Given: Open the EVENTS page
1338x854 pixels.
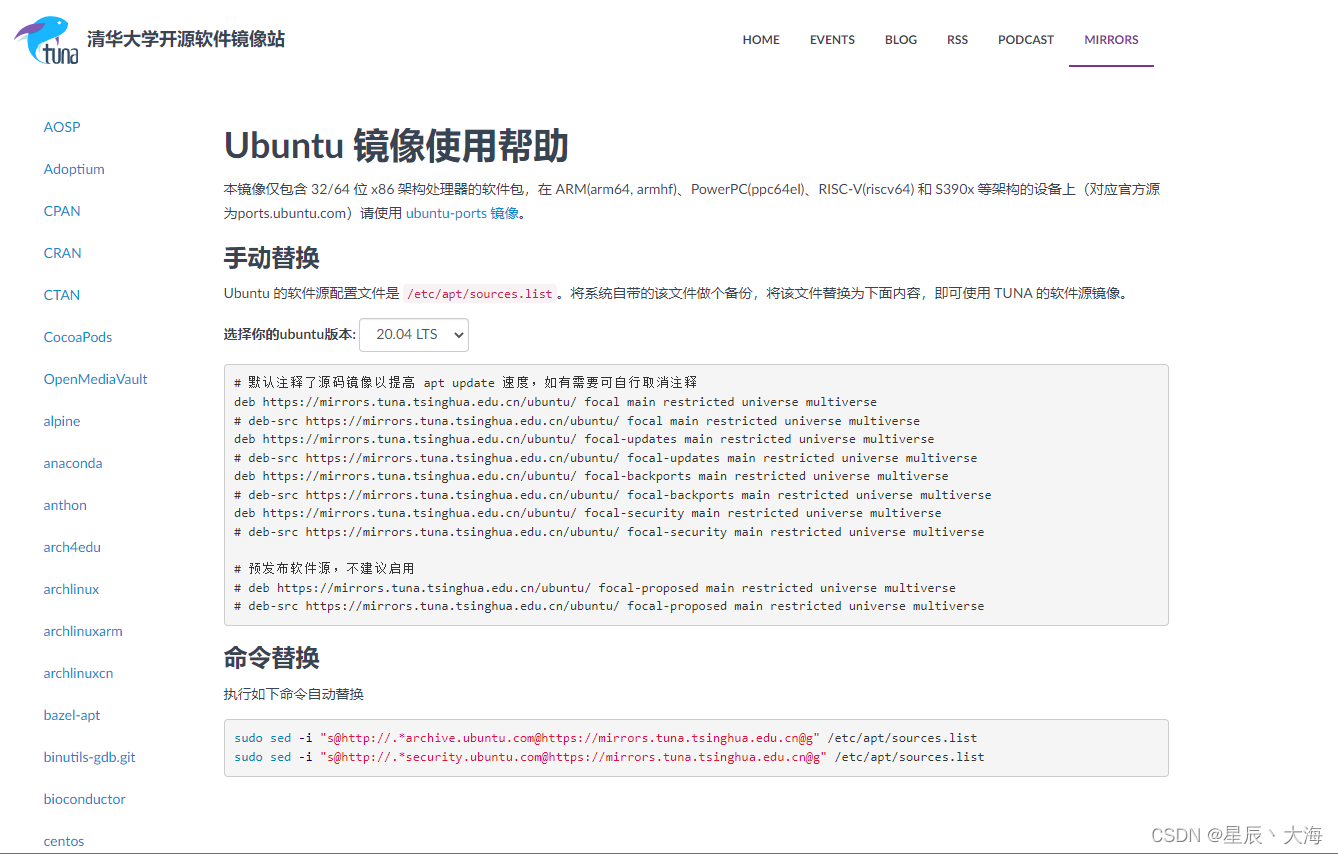Looking at the screenshot, I should click(832, 40).
